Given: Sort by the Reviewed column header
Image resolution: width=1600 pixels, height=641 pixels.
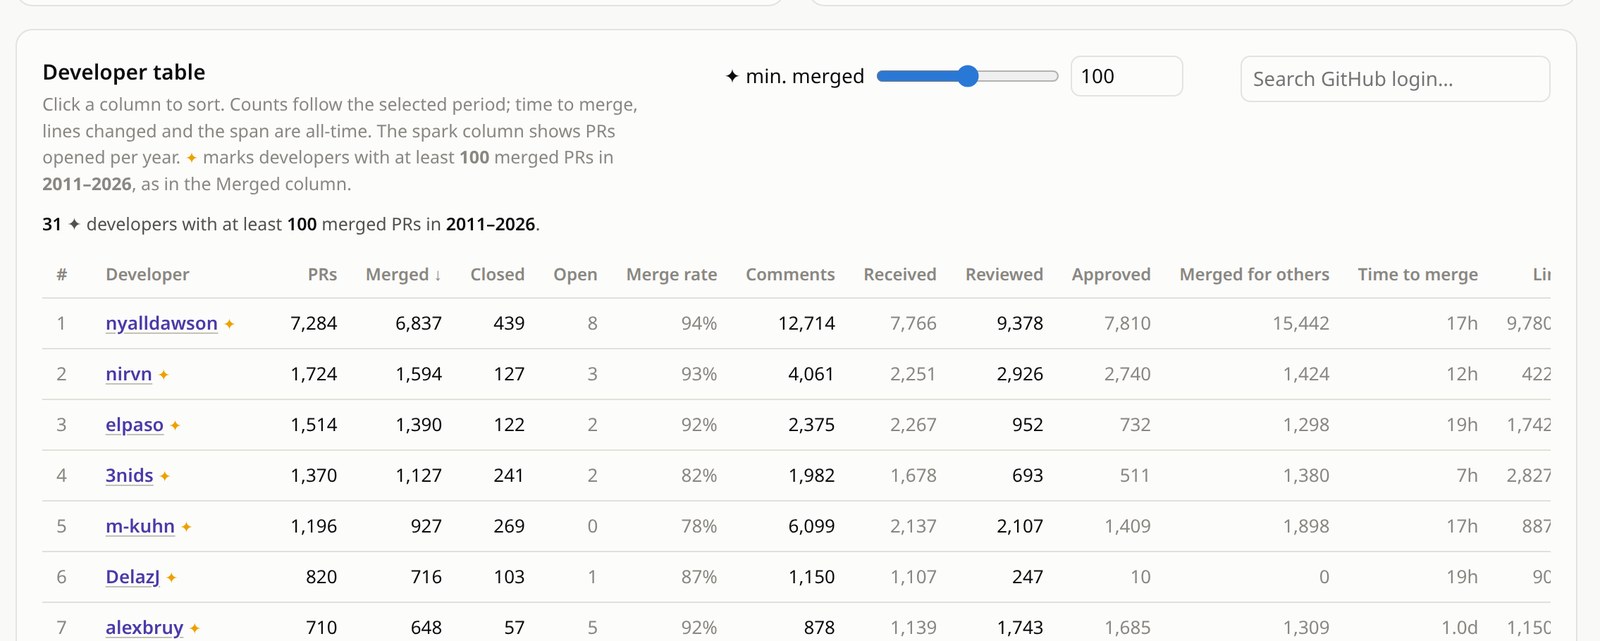Looking at the screenshot, I should pyautogui.click(x=1004, y=274).
